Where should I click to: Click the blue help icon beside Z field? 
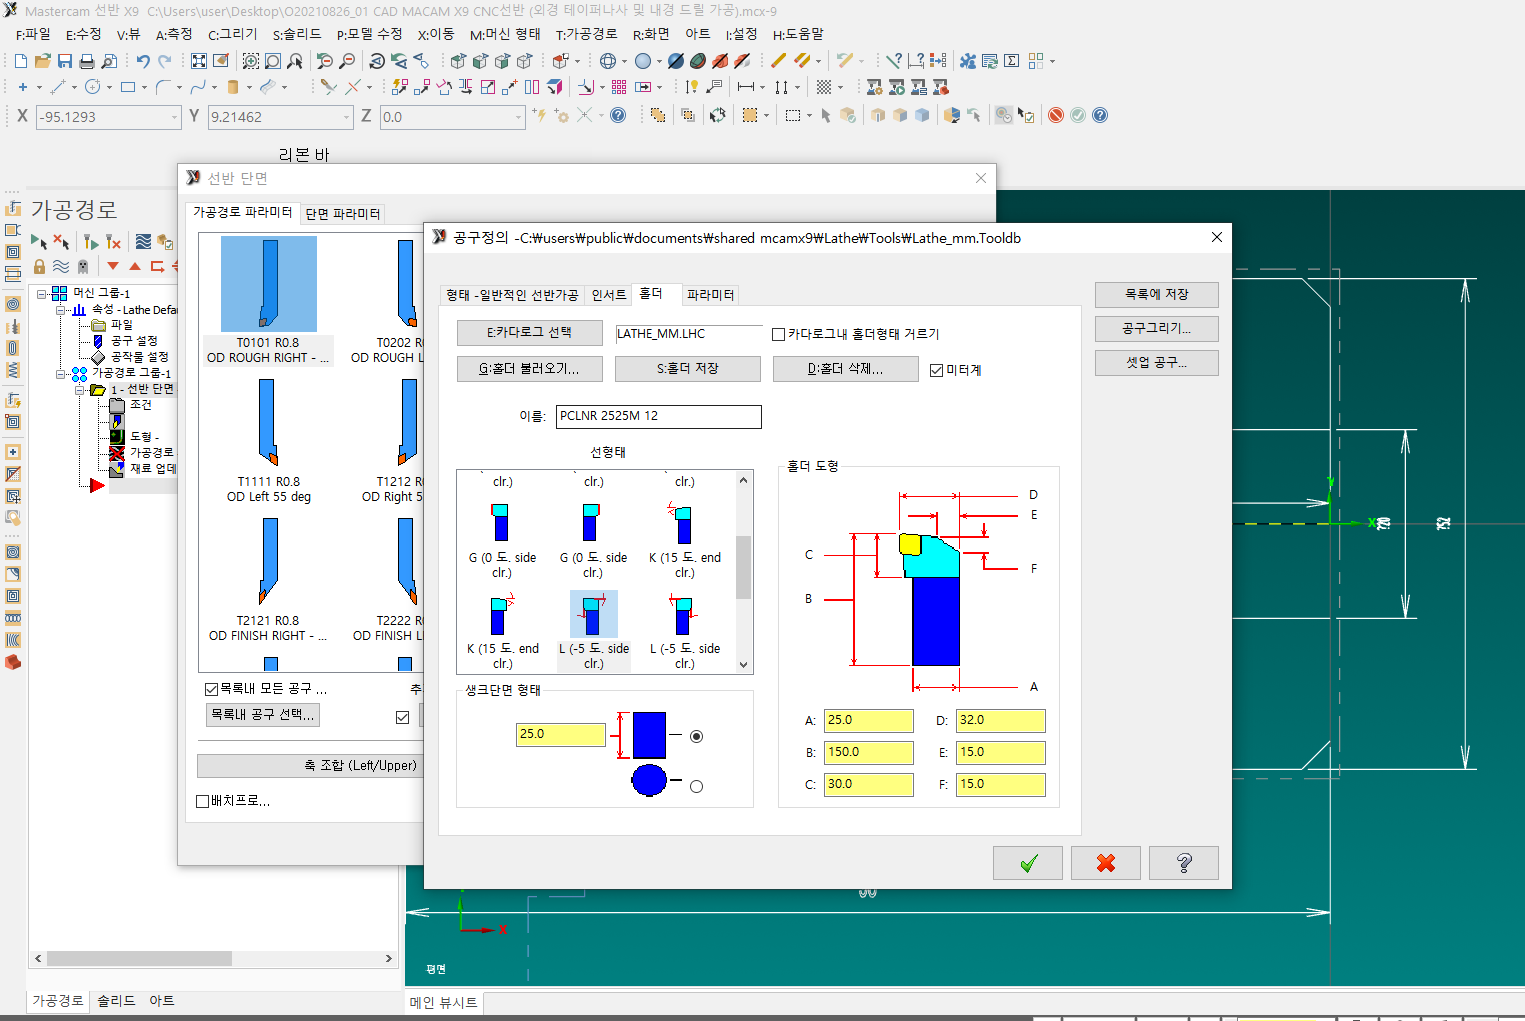pos(618,115)
